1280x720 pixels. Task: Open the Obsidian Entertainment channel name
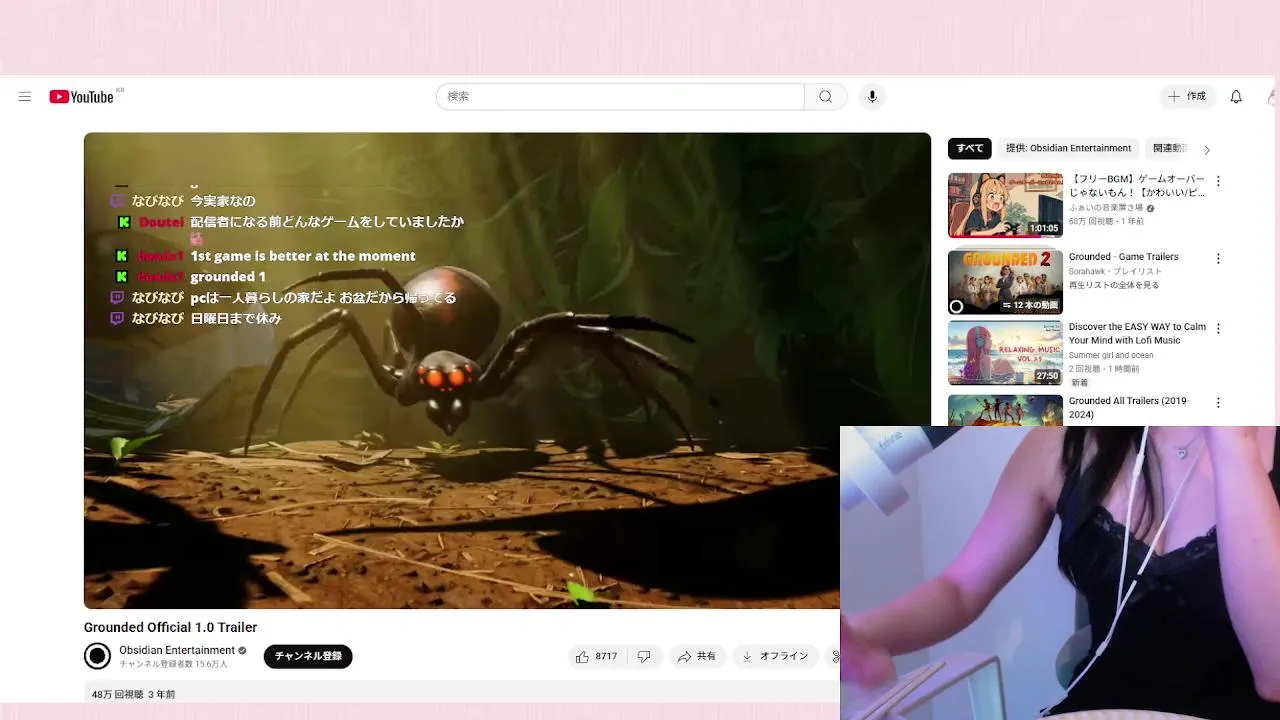pos(177,650)
